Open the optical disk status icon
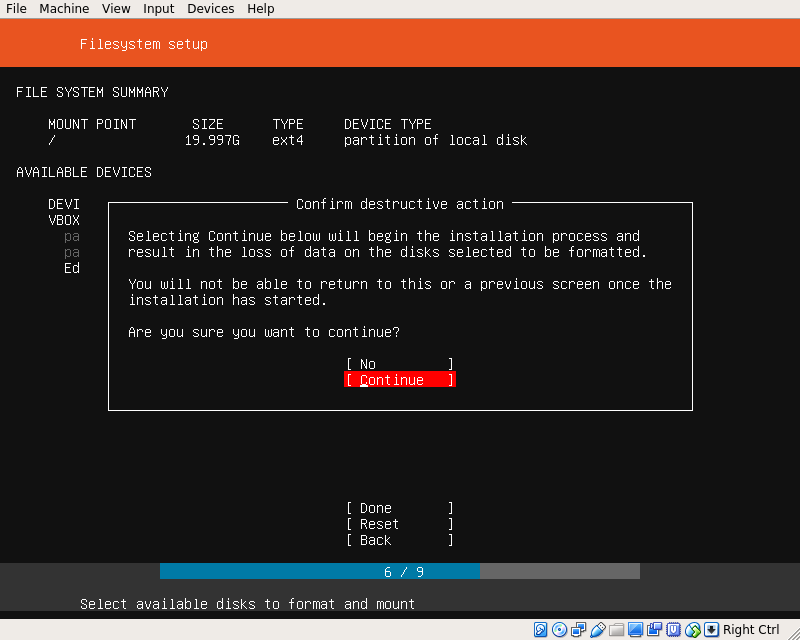Image resolution: width=800 pixels, height=640 pixels. pyautogui.click(x=560, y=630)
